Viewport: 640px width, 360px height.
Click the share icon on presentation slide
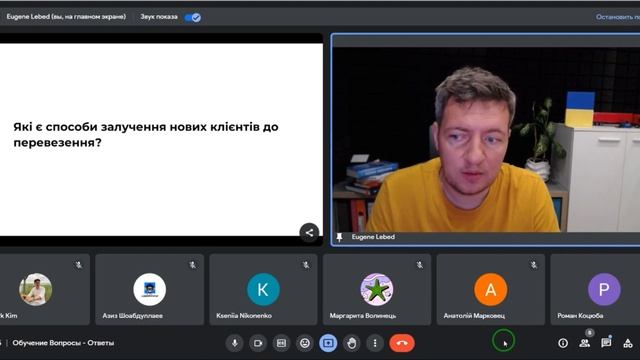309,233
